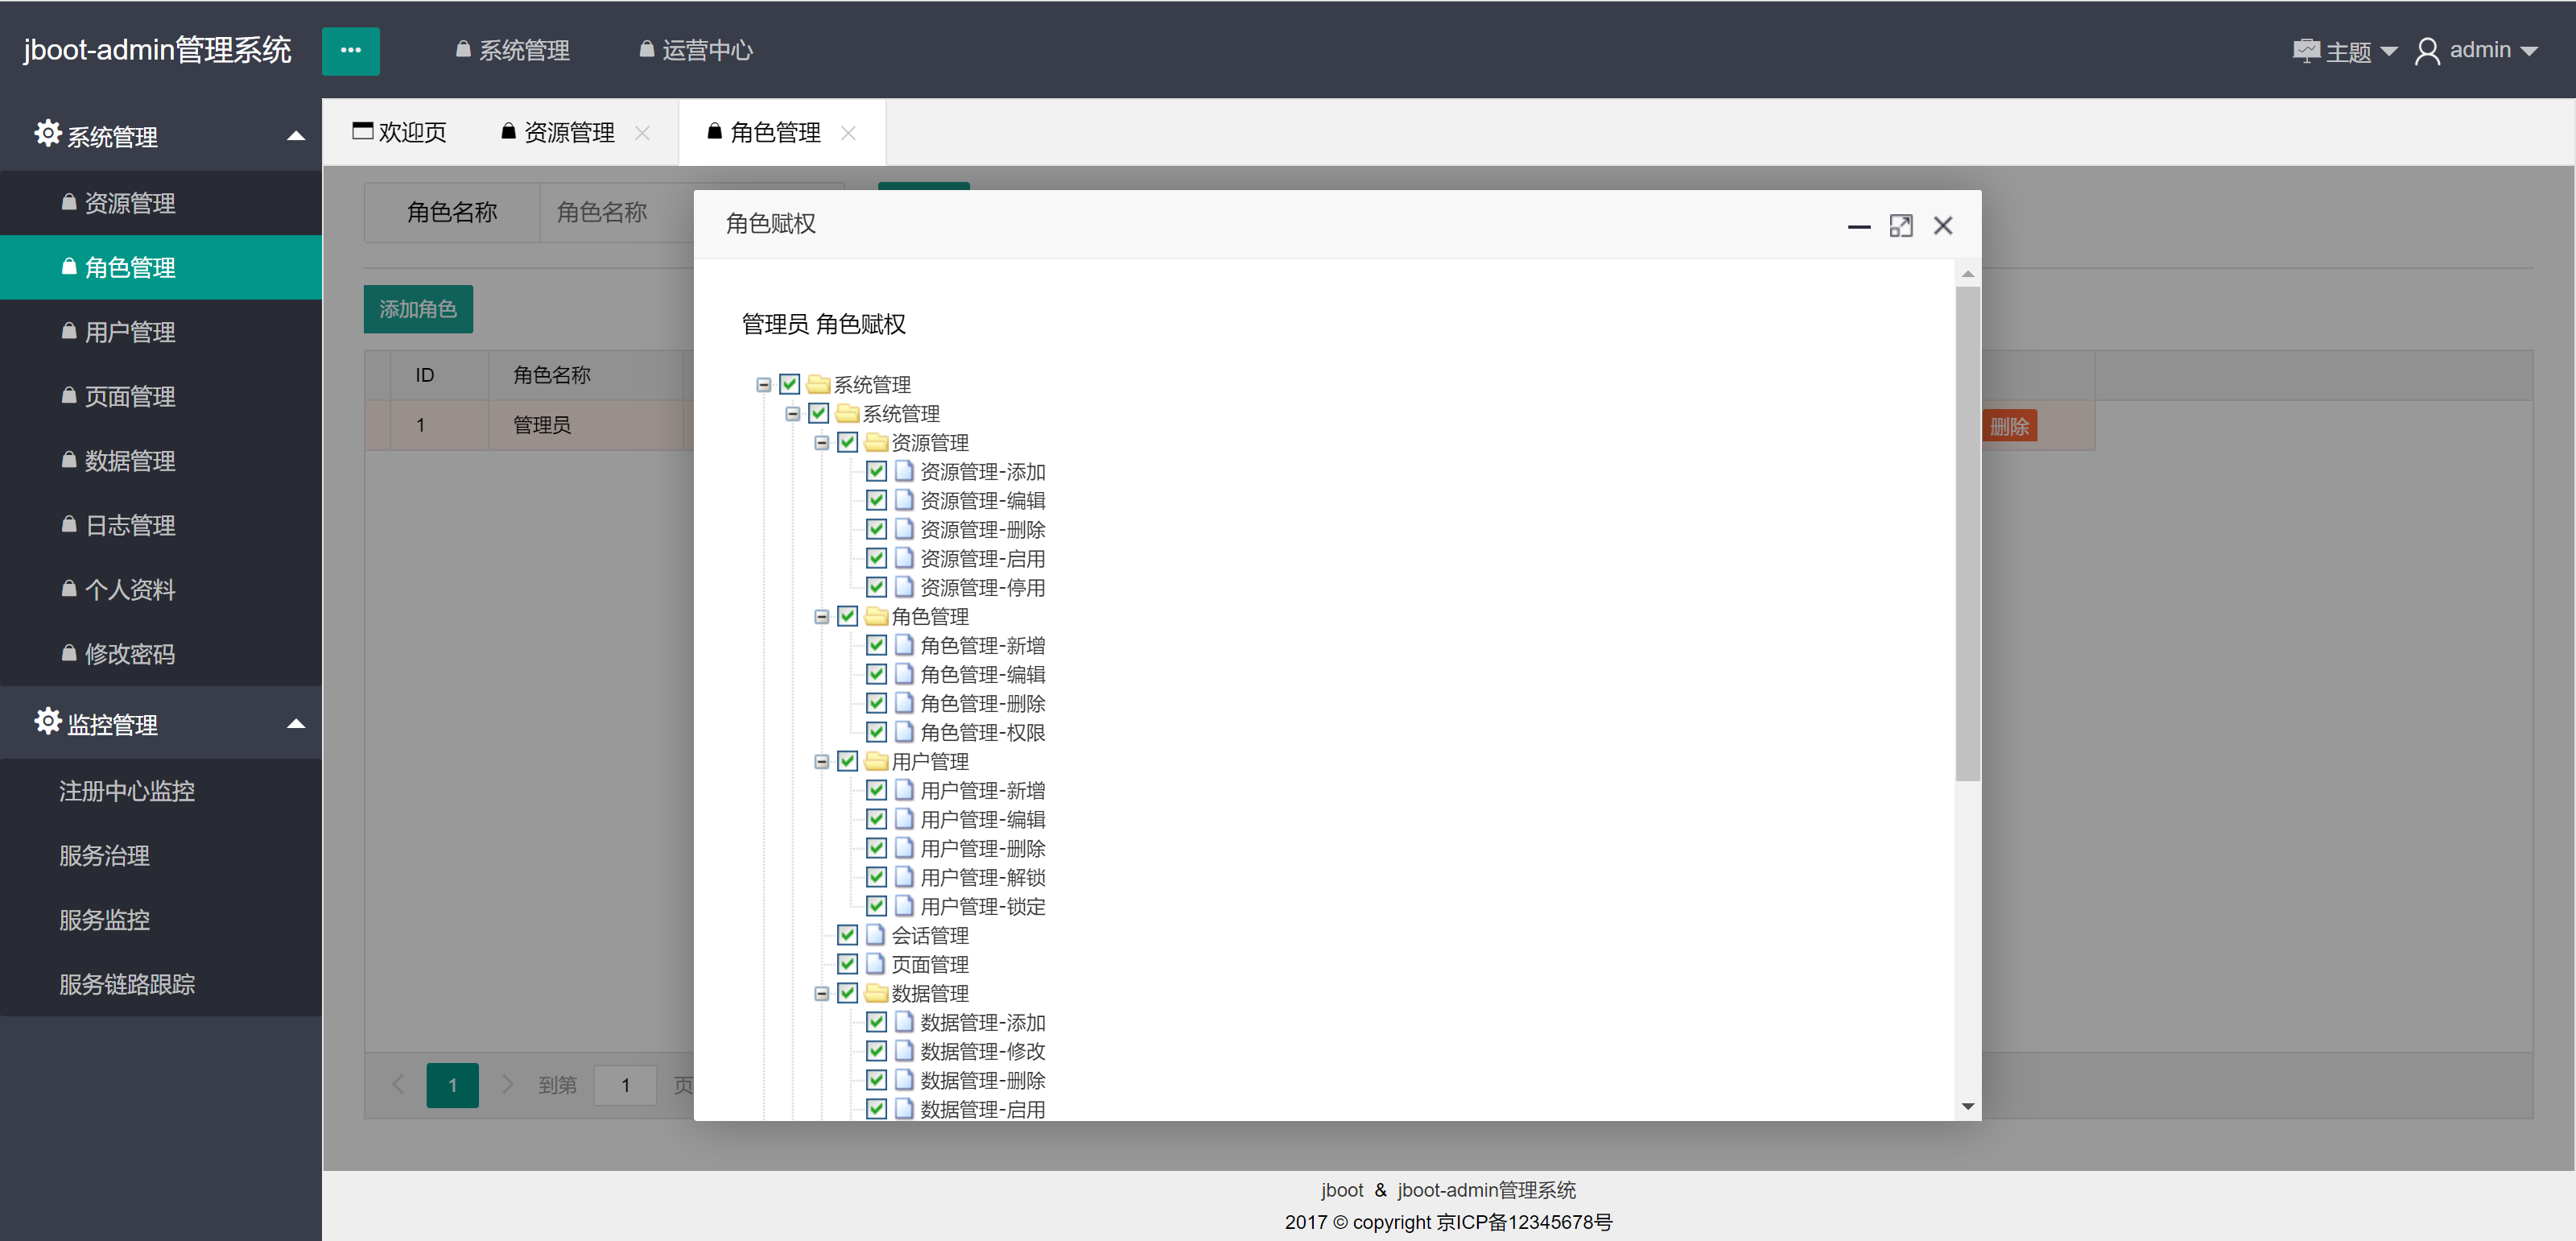
Task: Close the 资源管理 tab with its X
Action: click(642, 133)
